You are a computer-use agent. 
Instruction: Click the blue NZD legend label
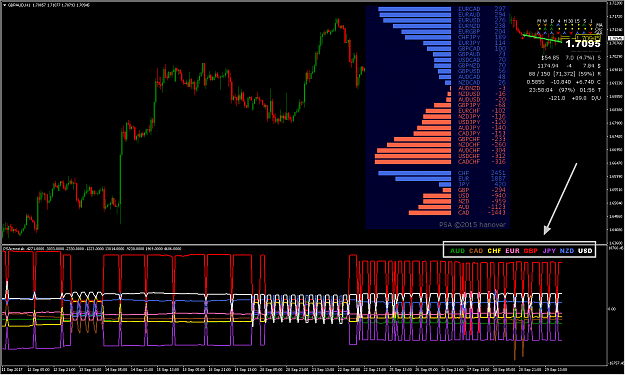(x=566, y=251)
